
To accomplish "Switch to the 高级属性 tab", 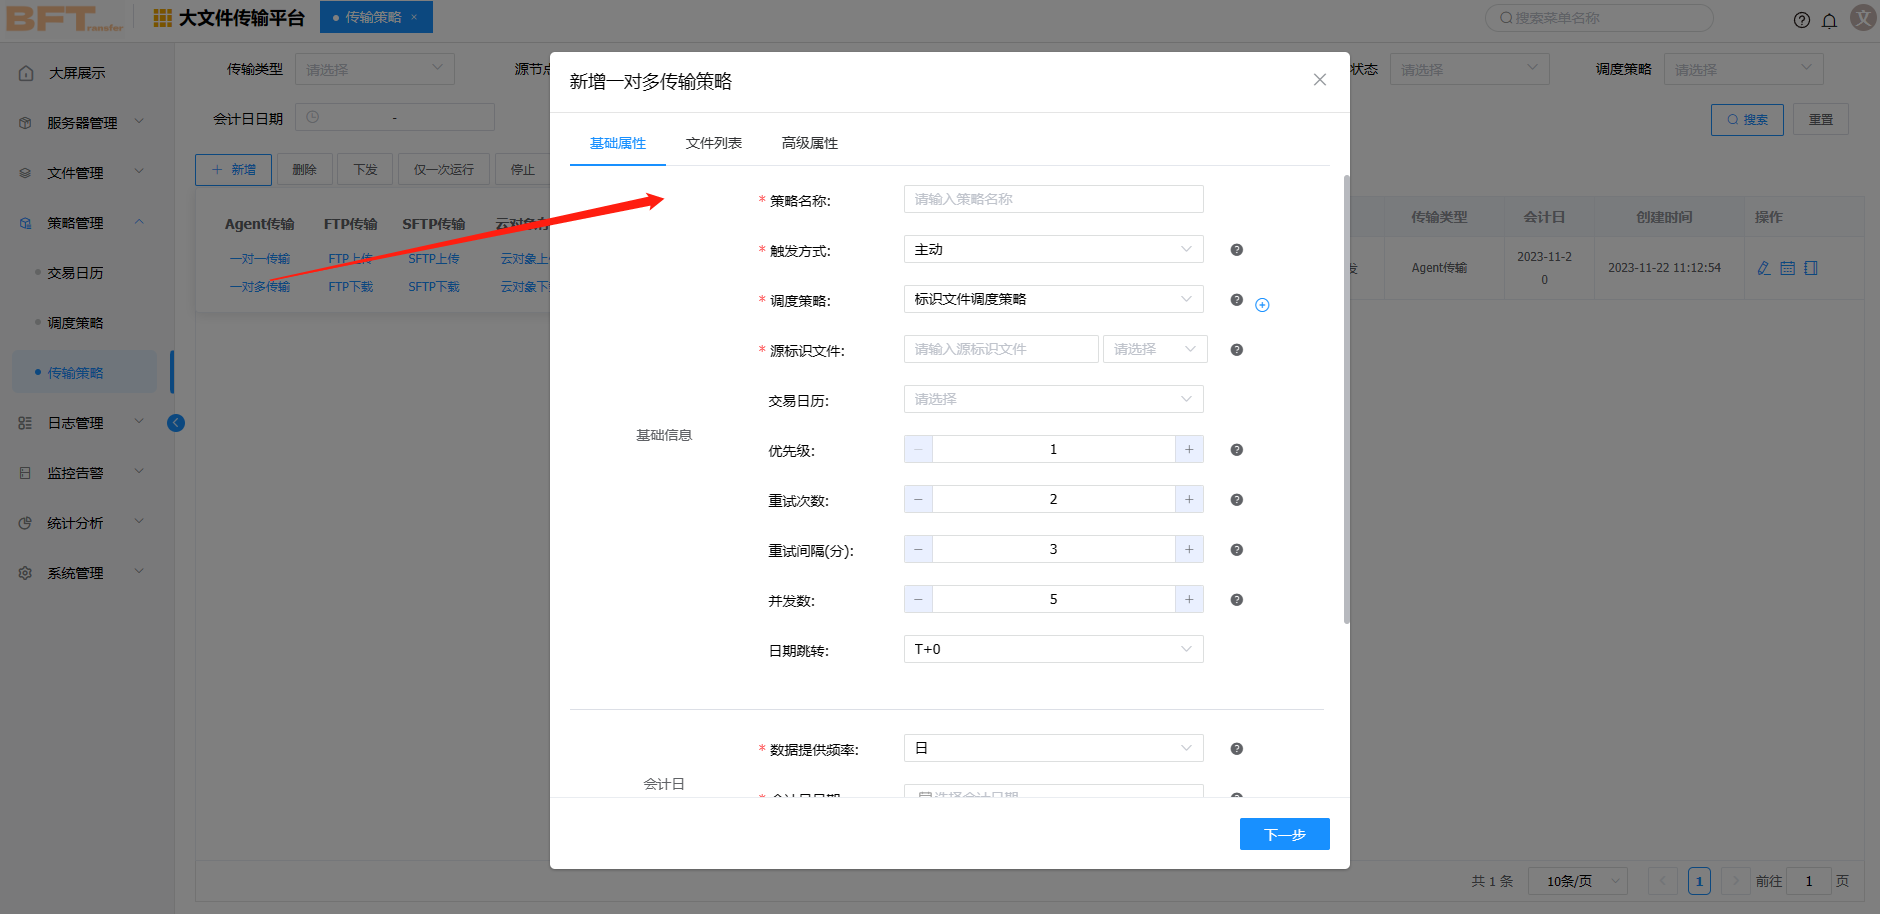I will pos(809,143).
